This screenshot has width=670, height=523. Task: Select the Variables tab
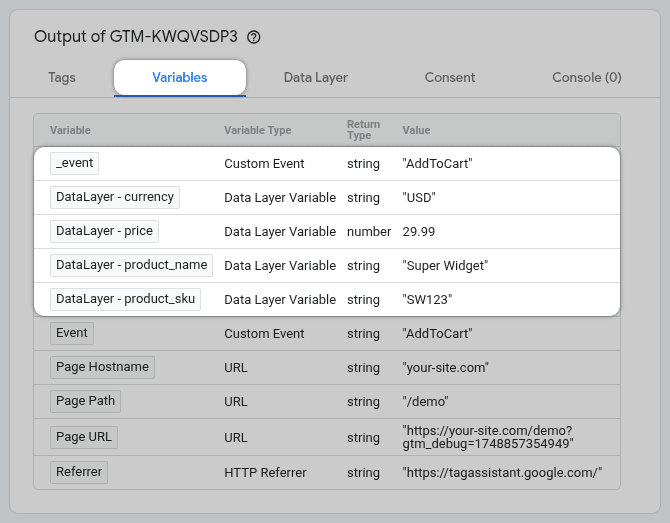180,77
